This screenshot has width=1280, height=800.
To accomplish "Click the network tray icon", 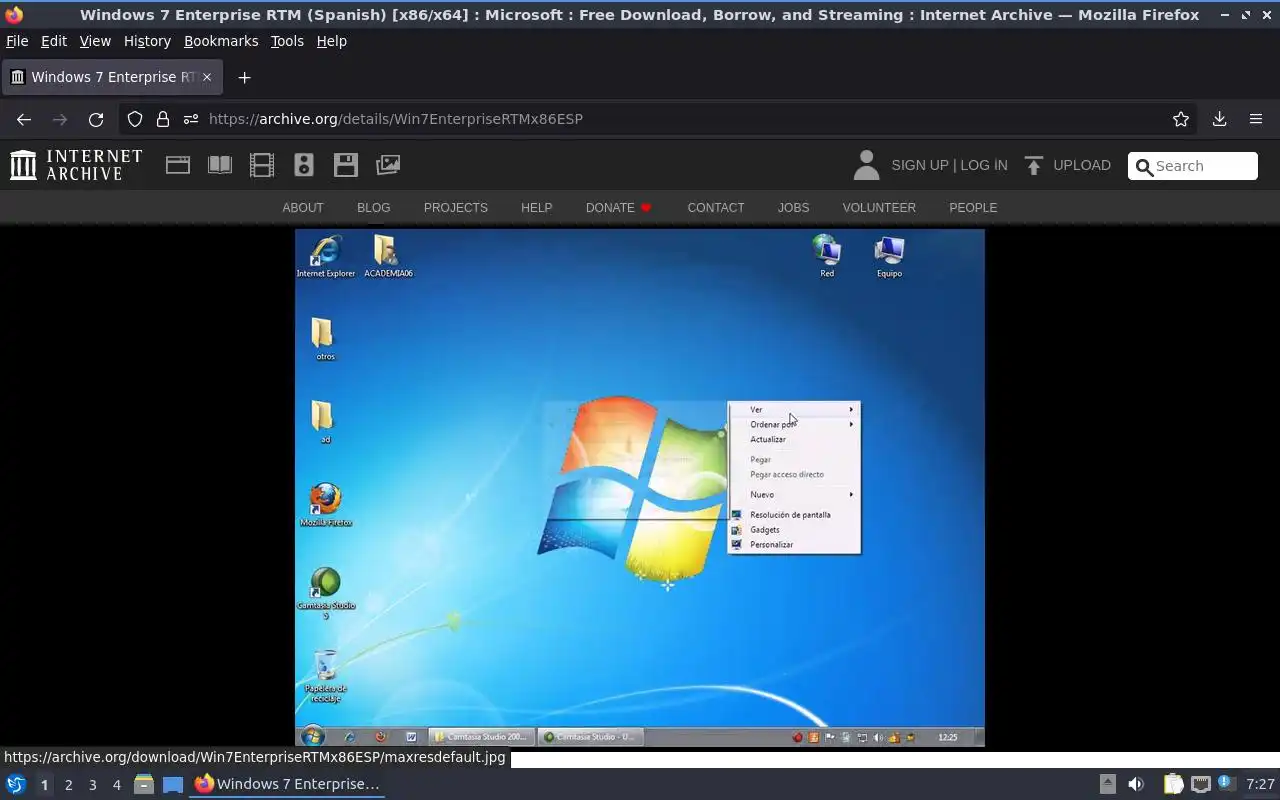I will 1201,784.
